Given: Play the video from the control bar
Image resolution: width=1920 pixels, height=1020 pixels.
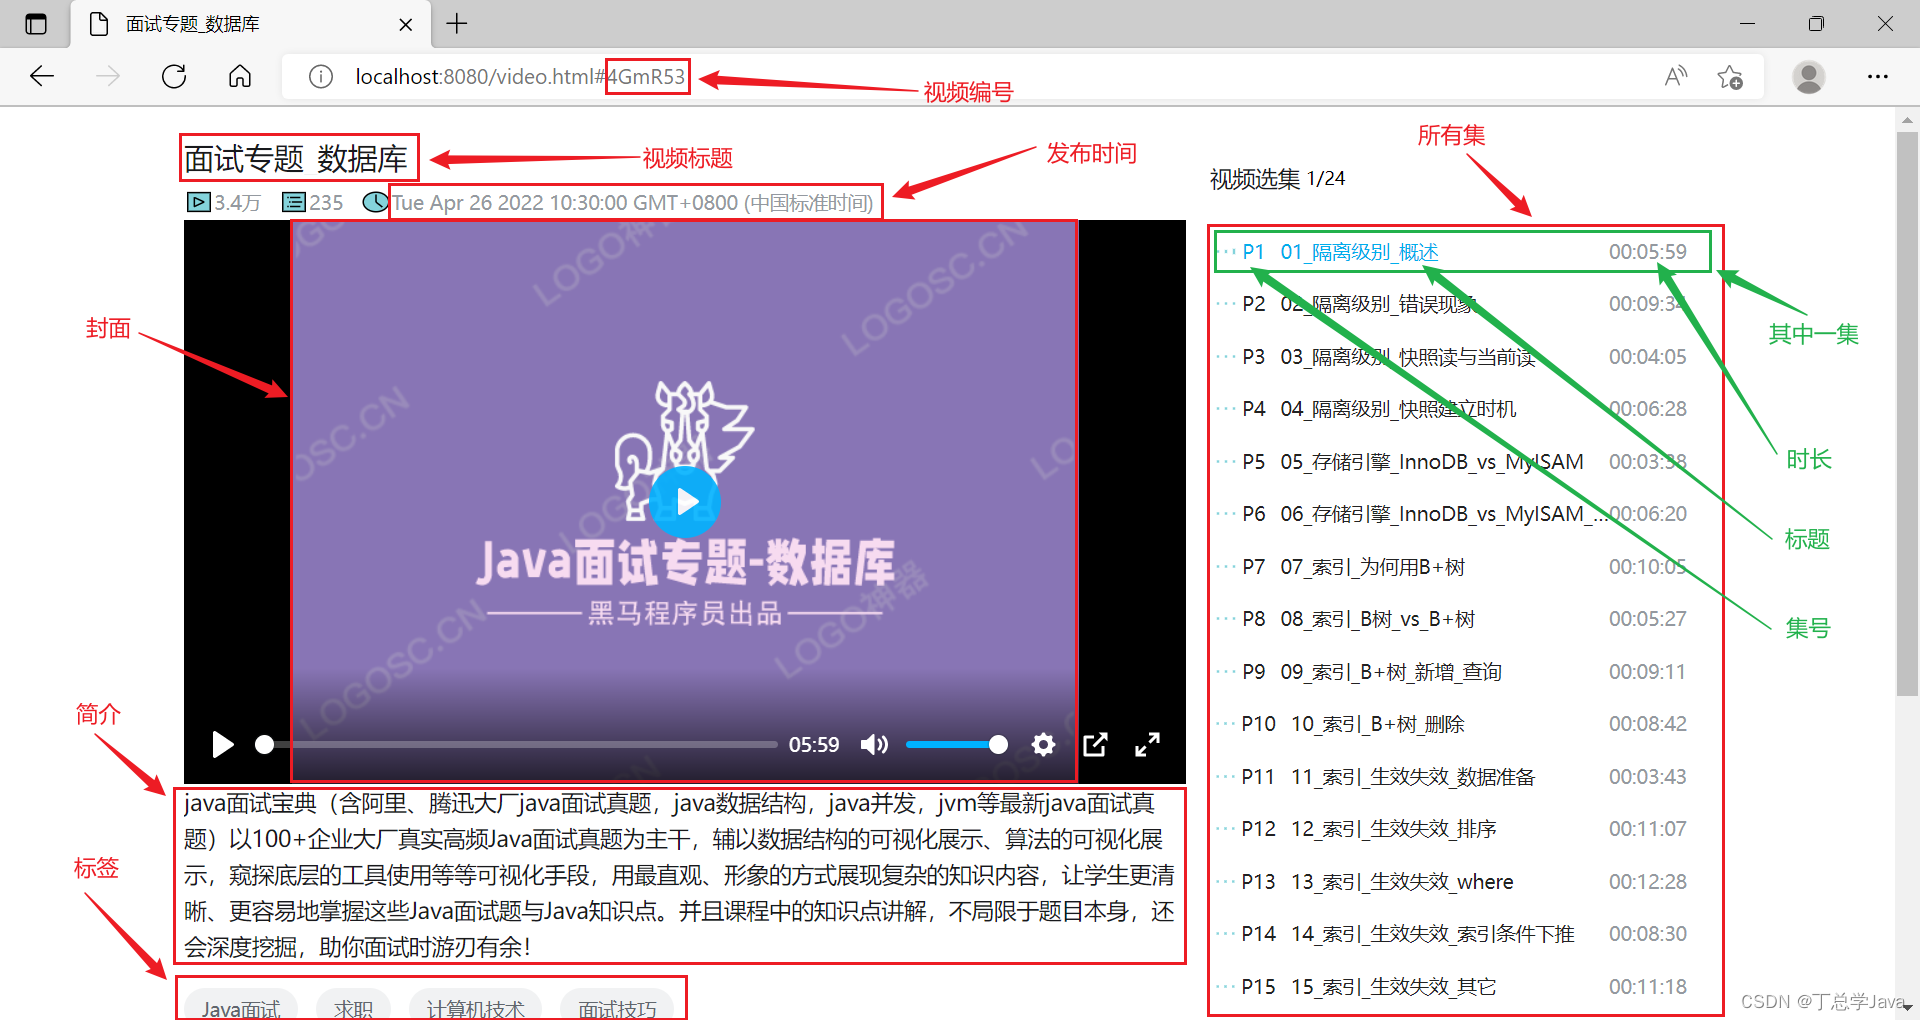Looking at the screenshot, I should (223, 744).
